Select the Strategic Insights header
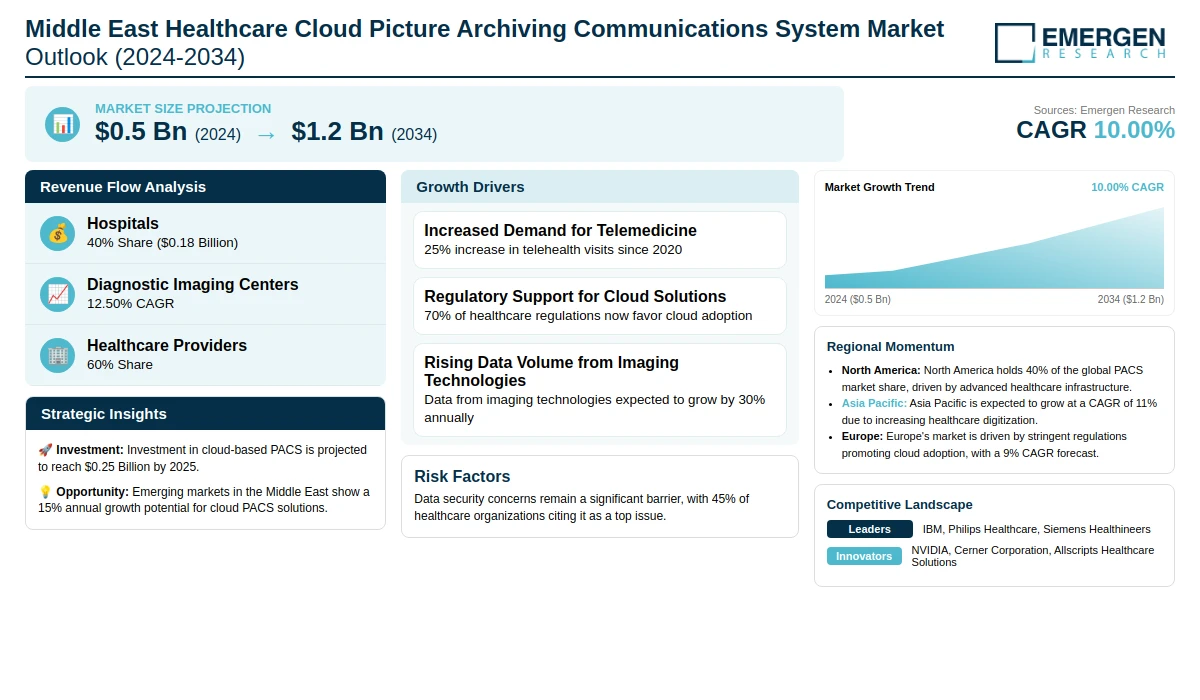Screen dimensions: 1200x700 [205, 414]
